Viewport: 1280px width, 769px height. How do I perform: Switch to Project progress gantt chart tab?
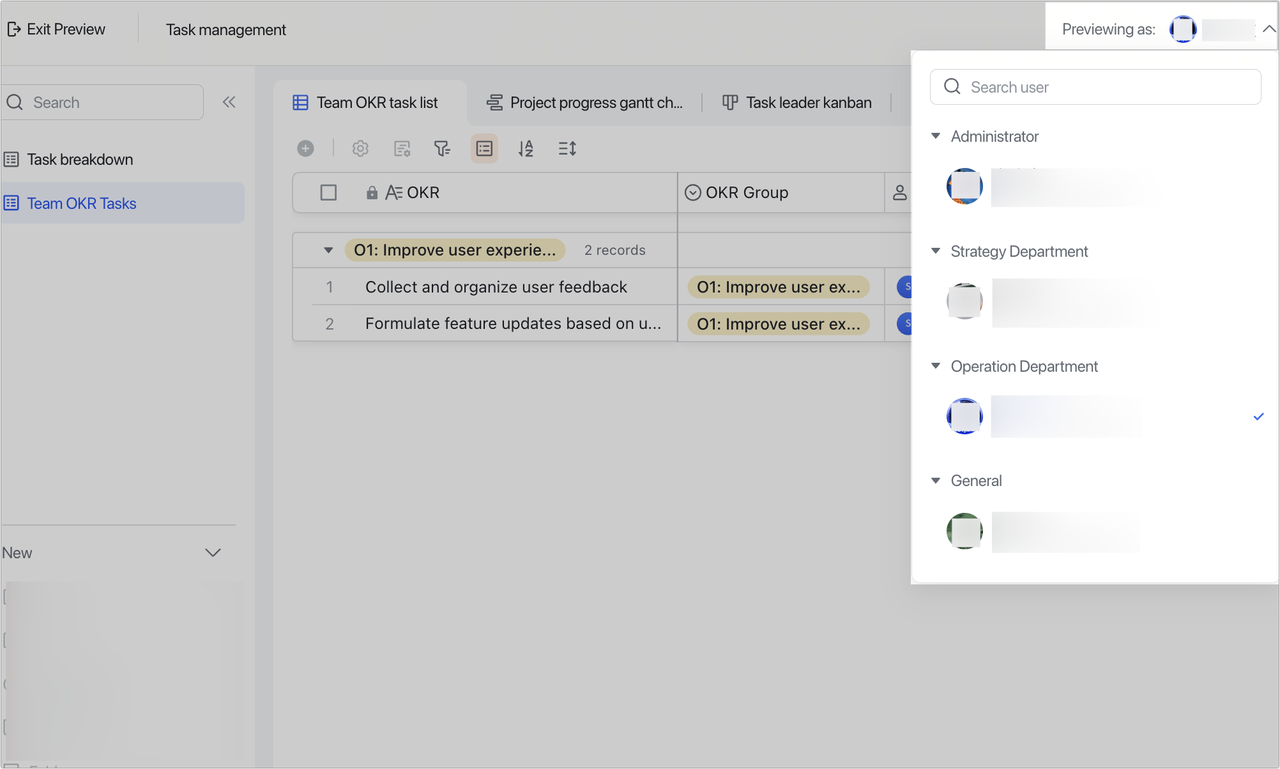click(585, 102)
